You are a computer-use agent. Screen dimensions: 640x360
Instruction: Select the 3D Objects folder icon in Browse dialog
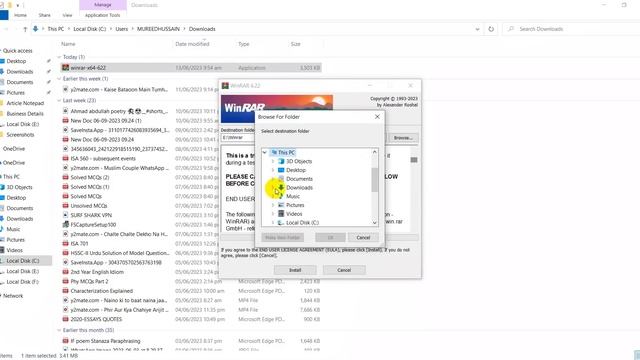[x=281, y=161]
